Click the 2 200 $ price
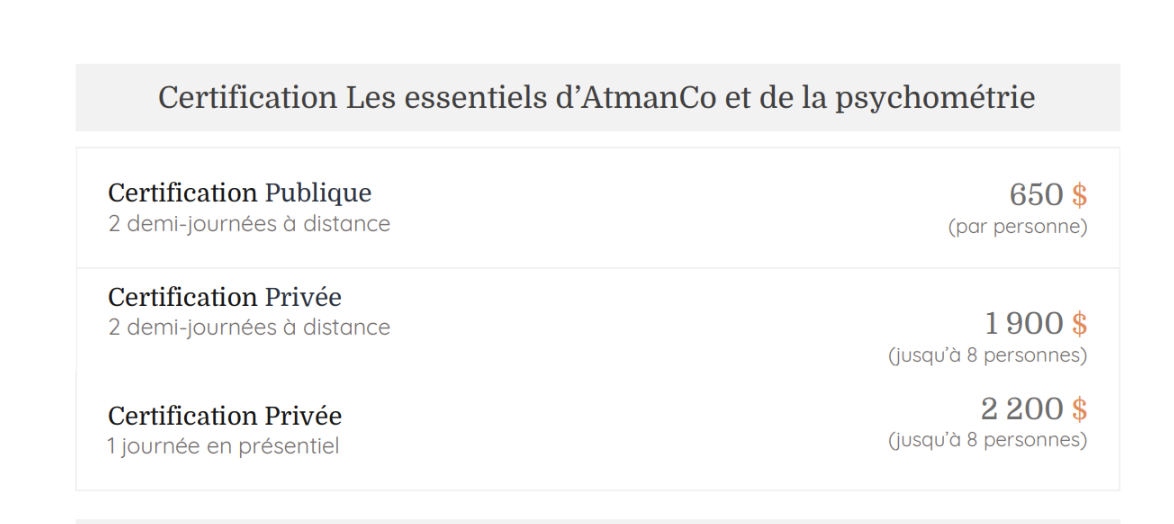The image size is (1174, 524). pos(1034,409)
